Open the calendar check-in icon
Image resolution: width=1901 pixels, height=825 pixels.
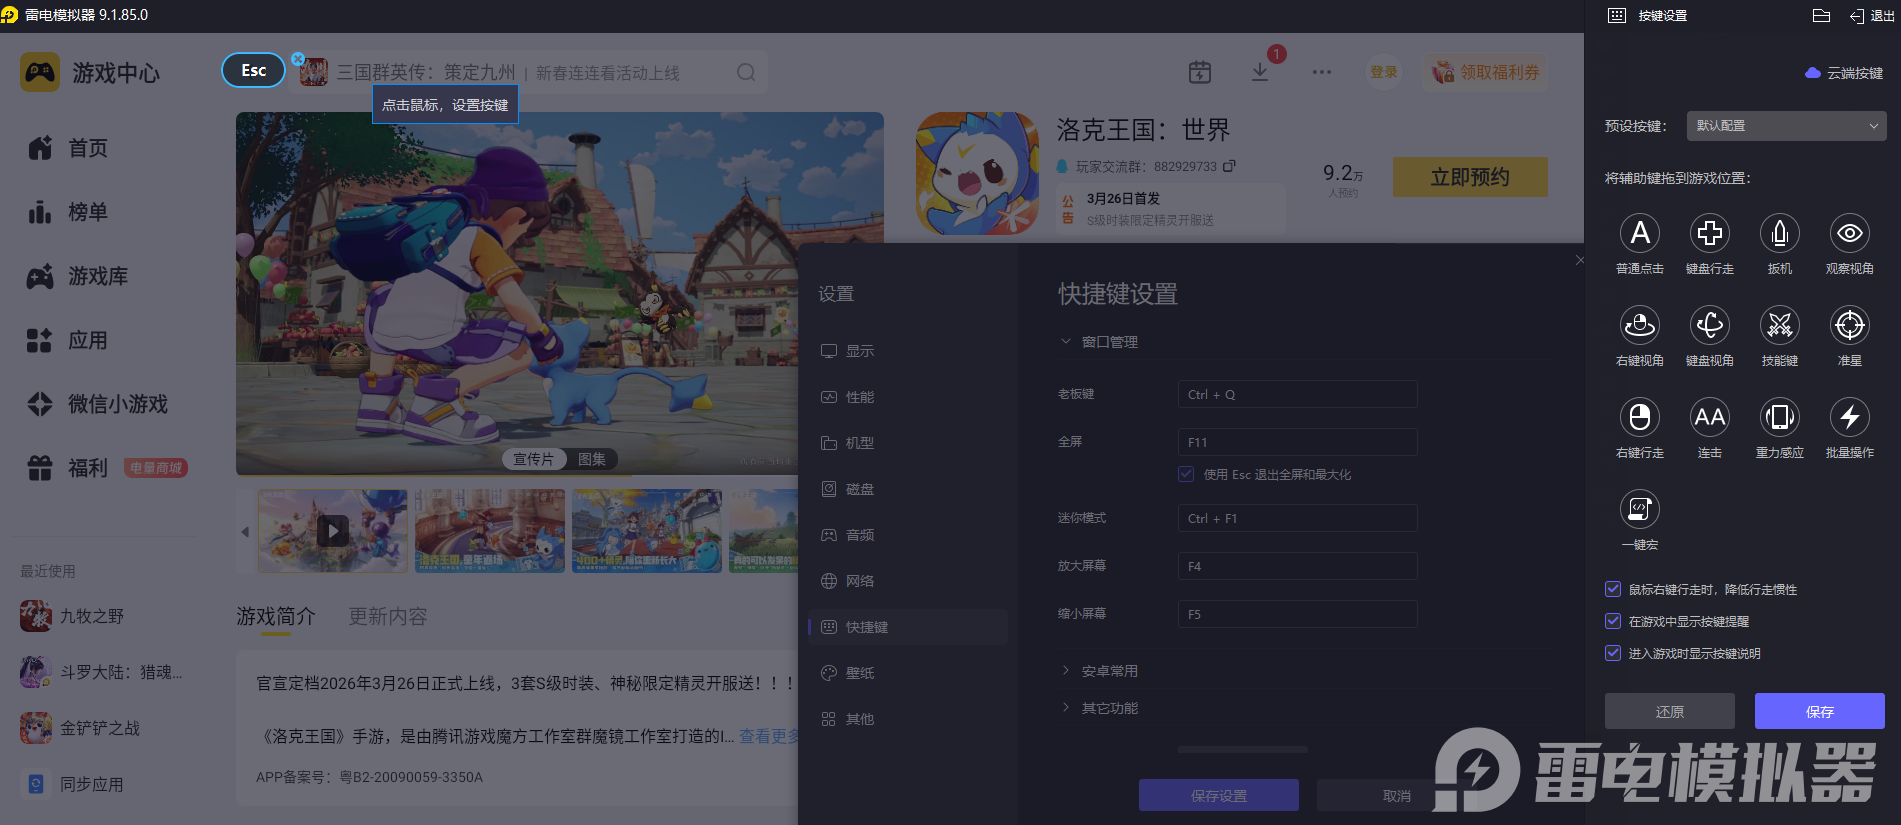point(1200,72)
